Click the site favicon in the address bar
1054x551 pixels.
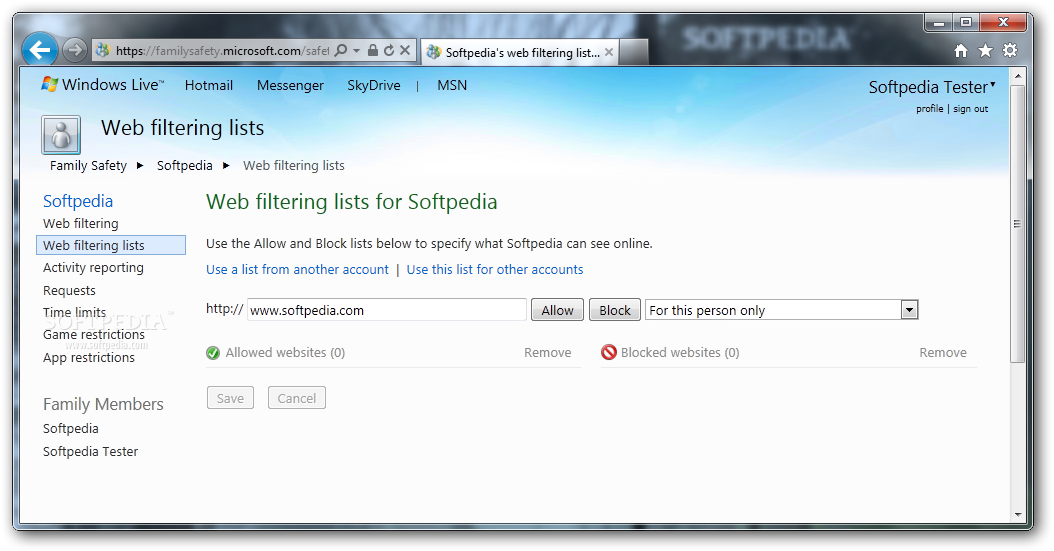(x=103, y=50)
